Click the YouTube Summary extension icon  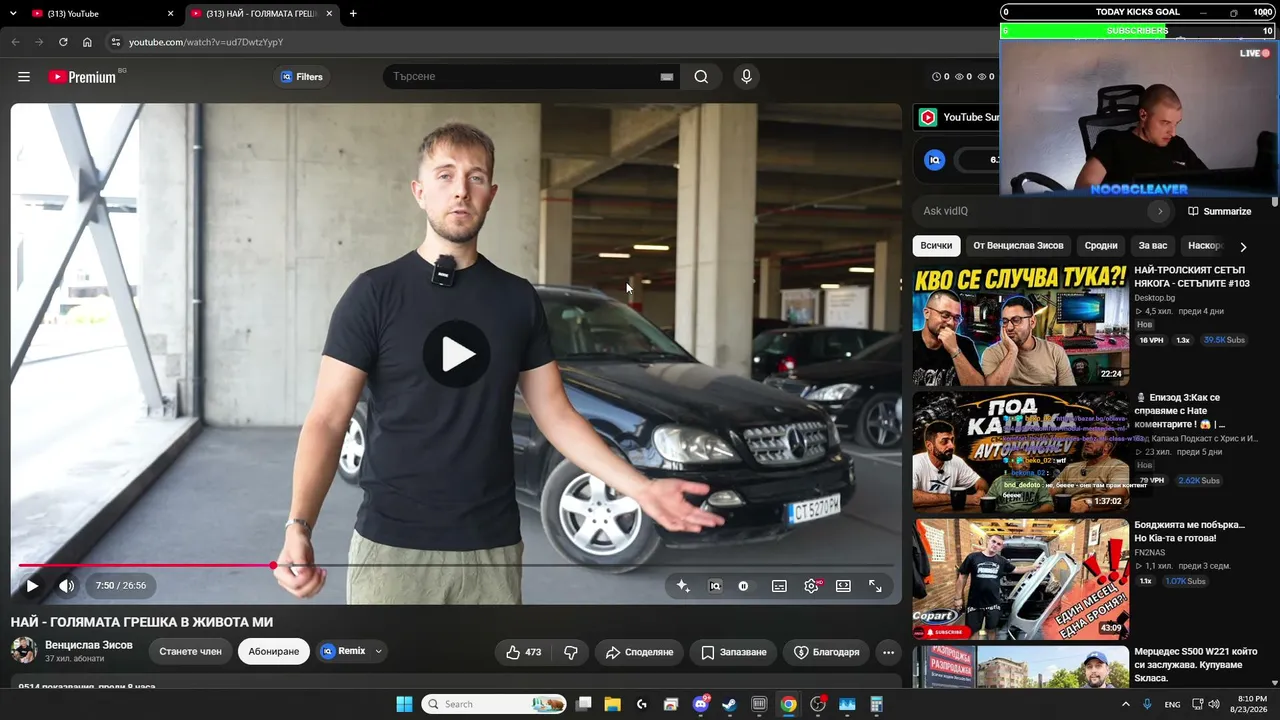point(928,117)
